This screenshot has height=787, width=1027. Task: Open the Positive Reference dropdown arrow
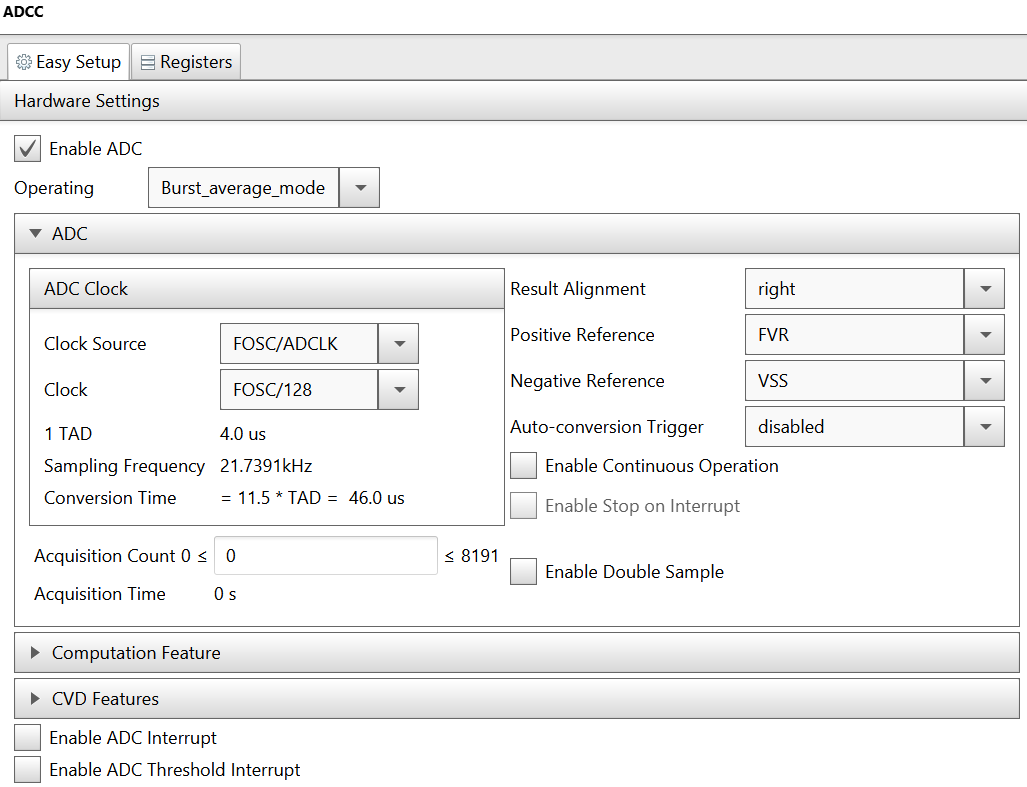[984, 335]
